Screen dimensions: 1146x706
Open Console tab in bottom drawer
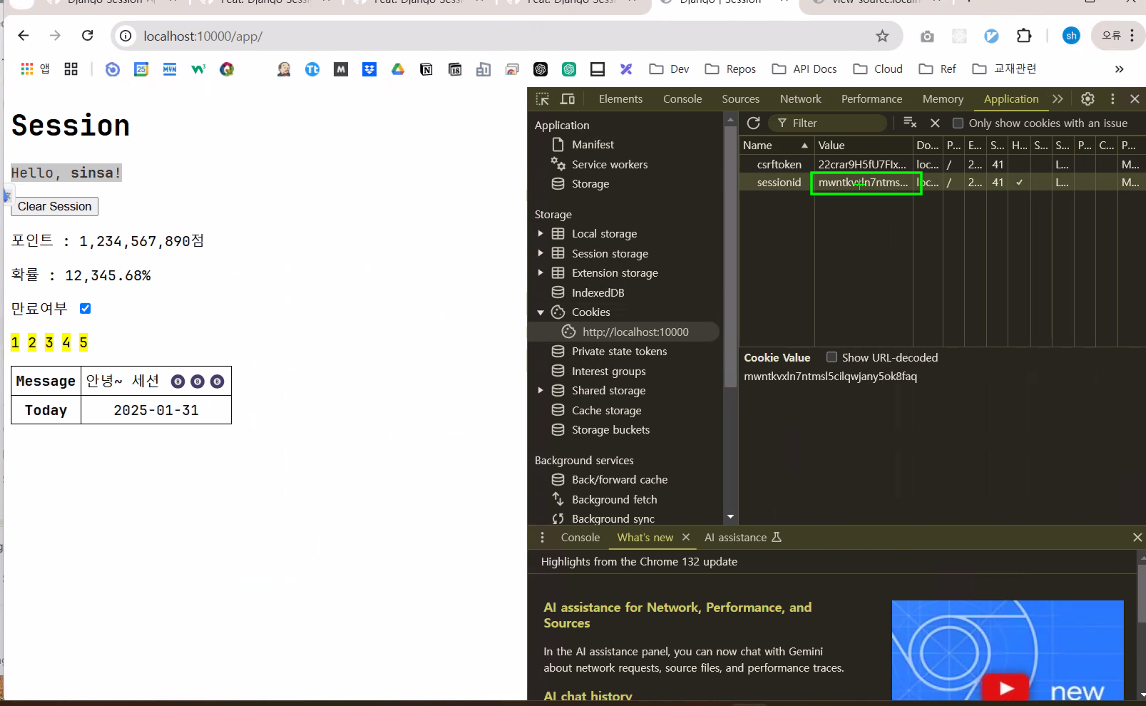point(580,537)
